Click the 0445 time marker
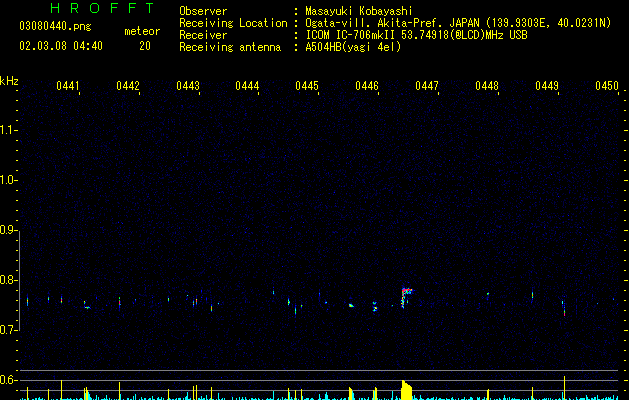629x400 pixels. point(307,86)
